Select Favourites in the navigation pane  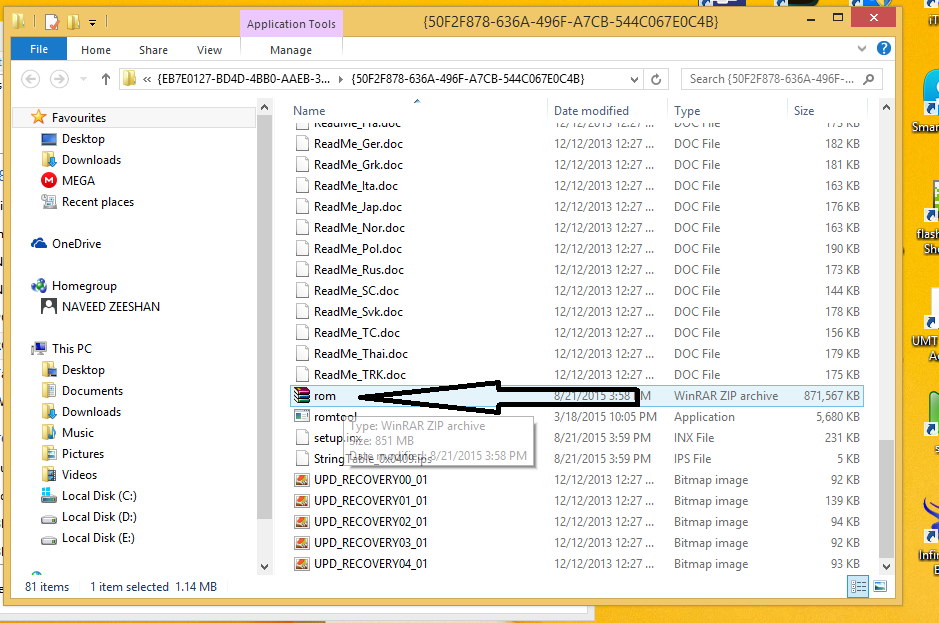pos(78,117)
